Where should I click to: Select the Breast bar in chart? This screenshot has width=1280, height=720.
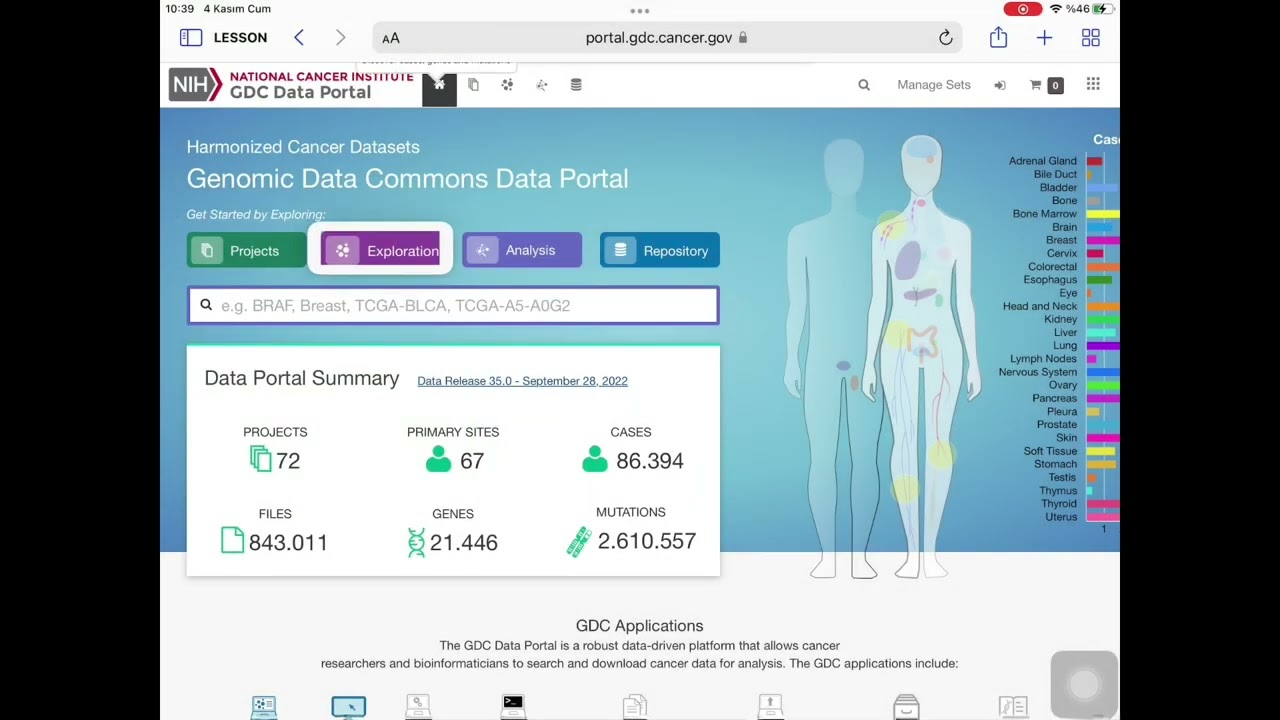tap(1103, 240)
